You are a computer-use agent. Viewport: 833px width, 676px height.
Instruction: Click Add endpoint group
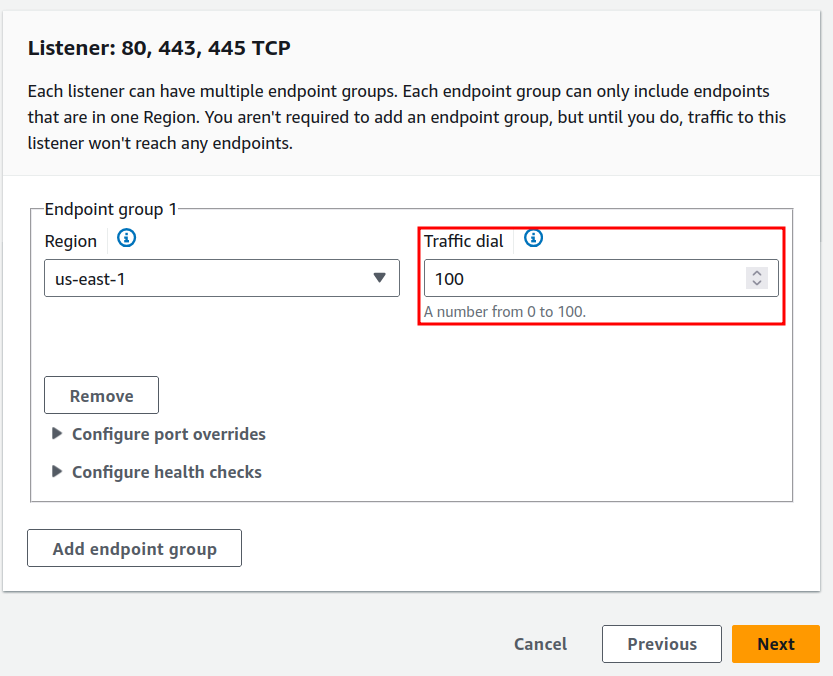tap(134, 548)
